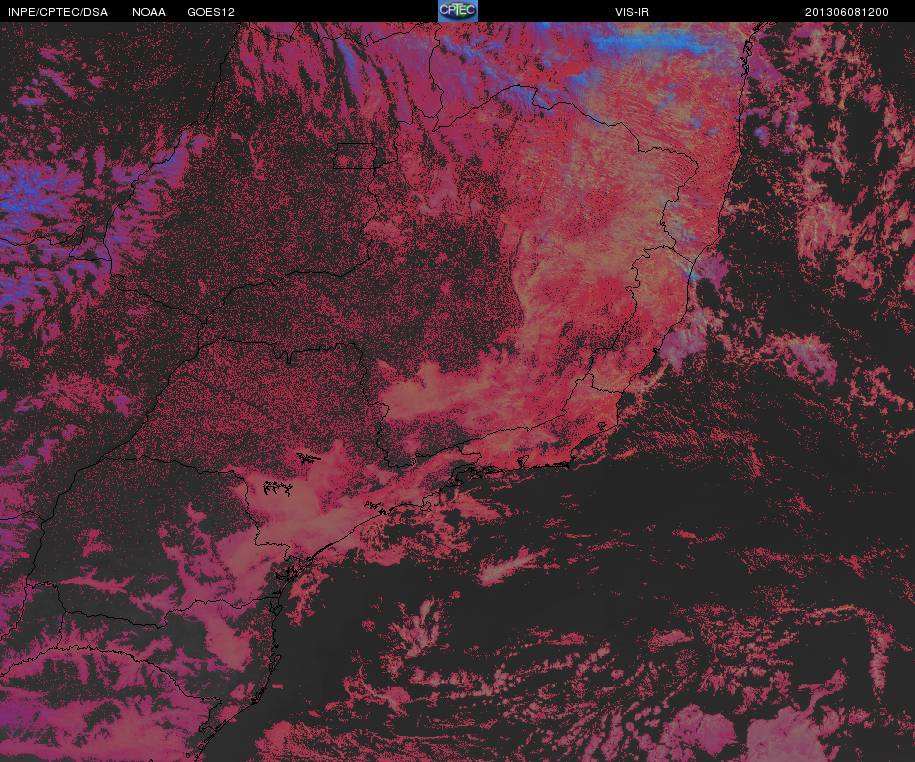
Task: Click the GOES12 satellite label
Action: 211,12
